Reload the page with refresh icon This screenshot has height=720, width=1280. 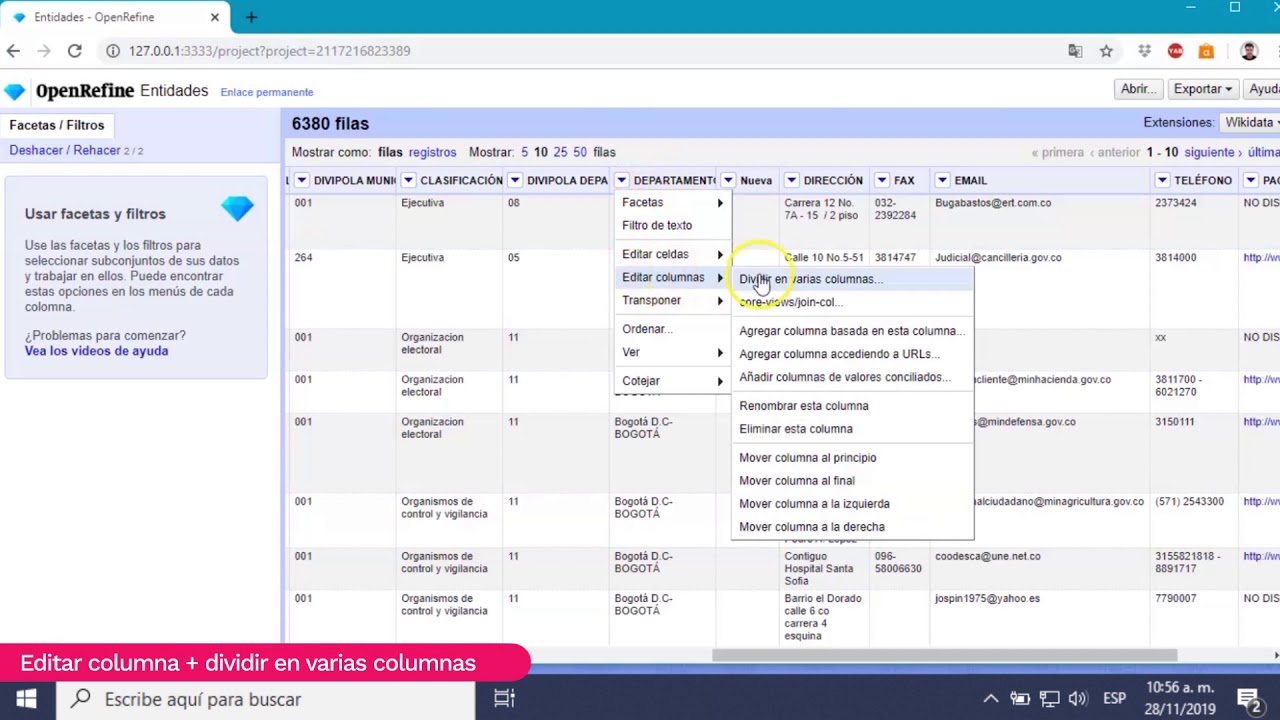click(75, 51)
